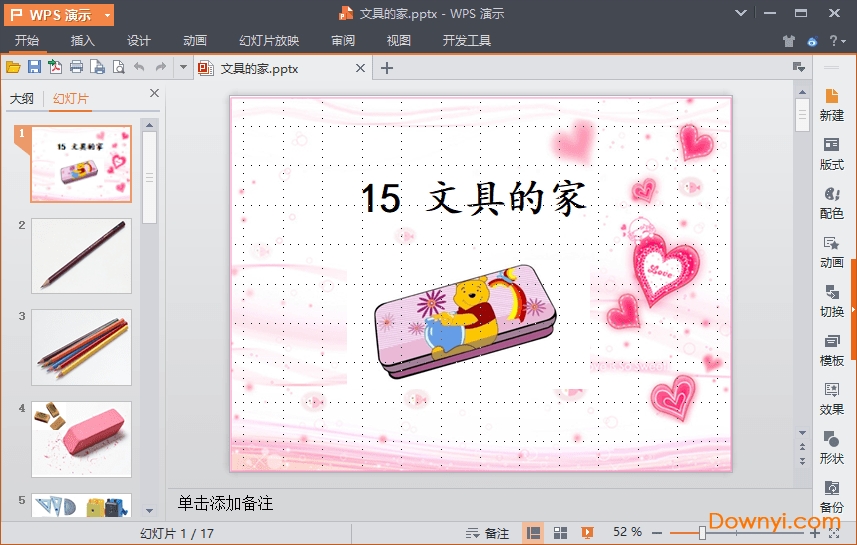The width and height of the screenshot is (857, 545).
Task: Open print preview with magnifier page icon
Action: [118, 67]
